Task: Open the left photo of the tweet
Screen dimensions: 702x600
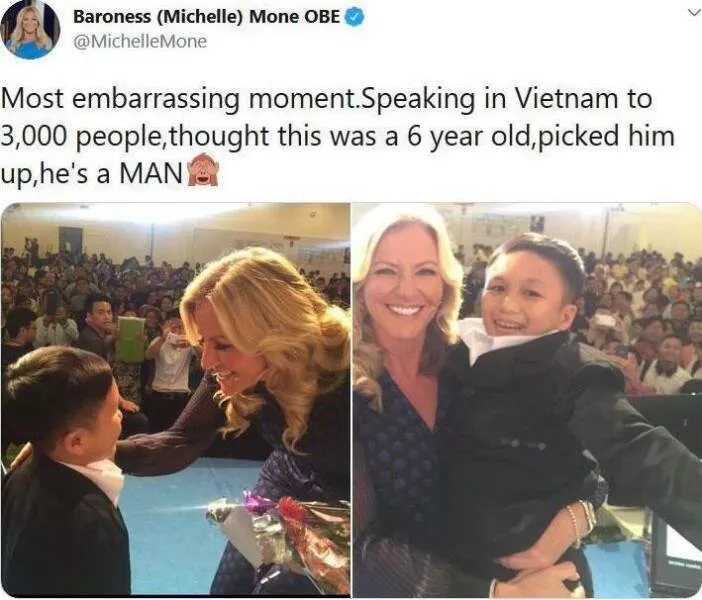Action: [x=176, y=400]
